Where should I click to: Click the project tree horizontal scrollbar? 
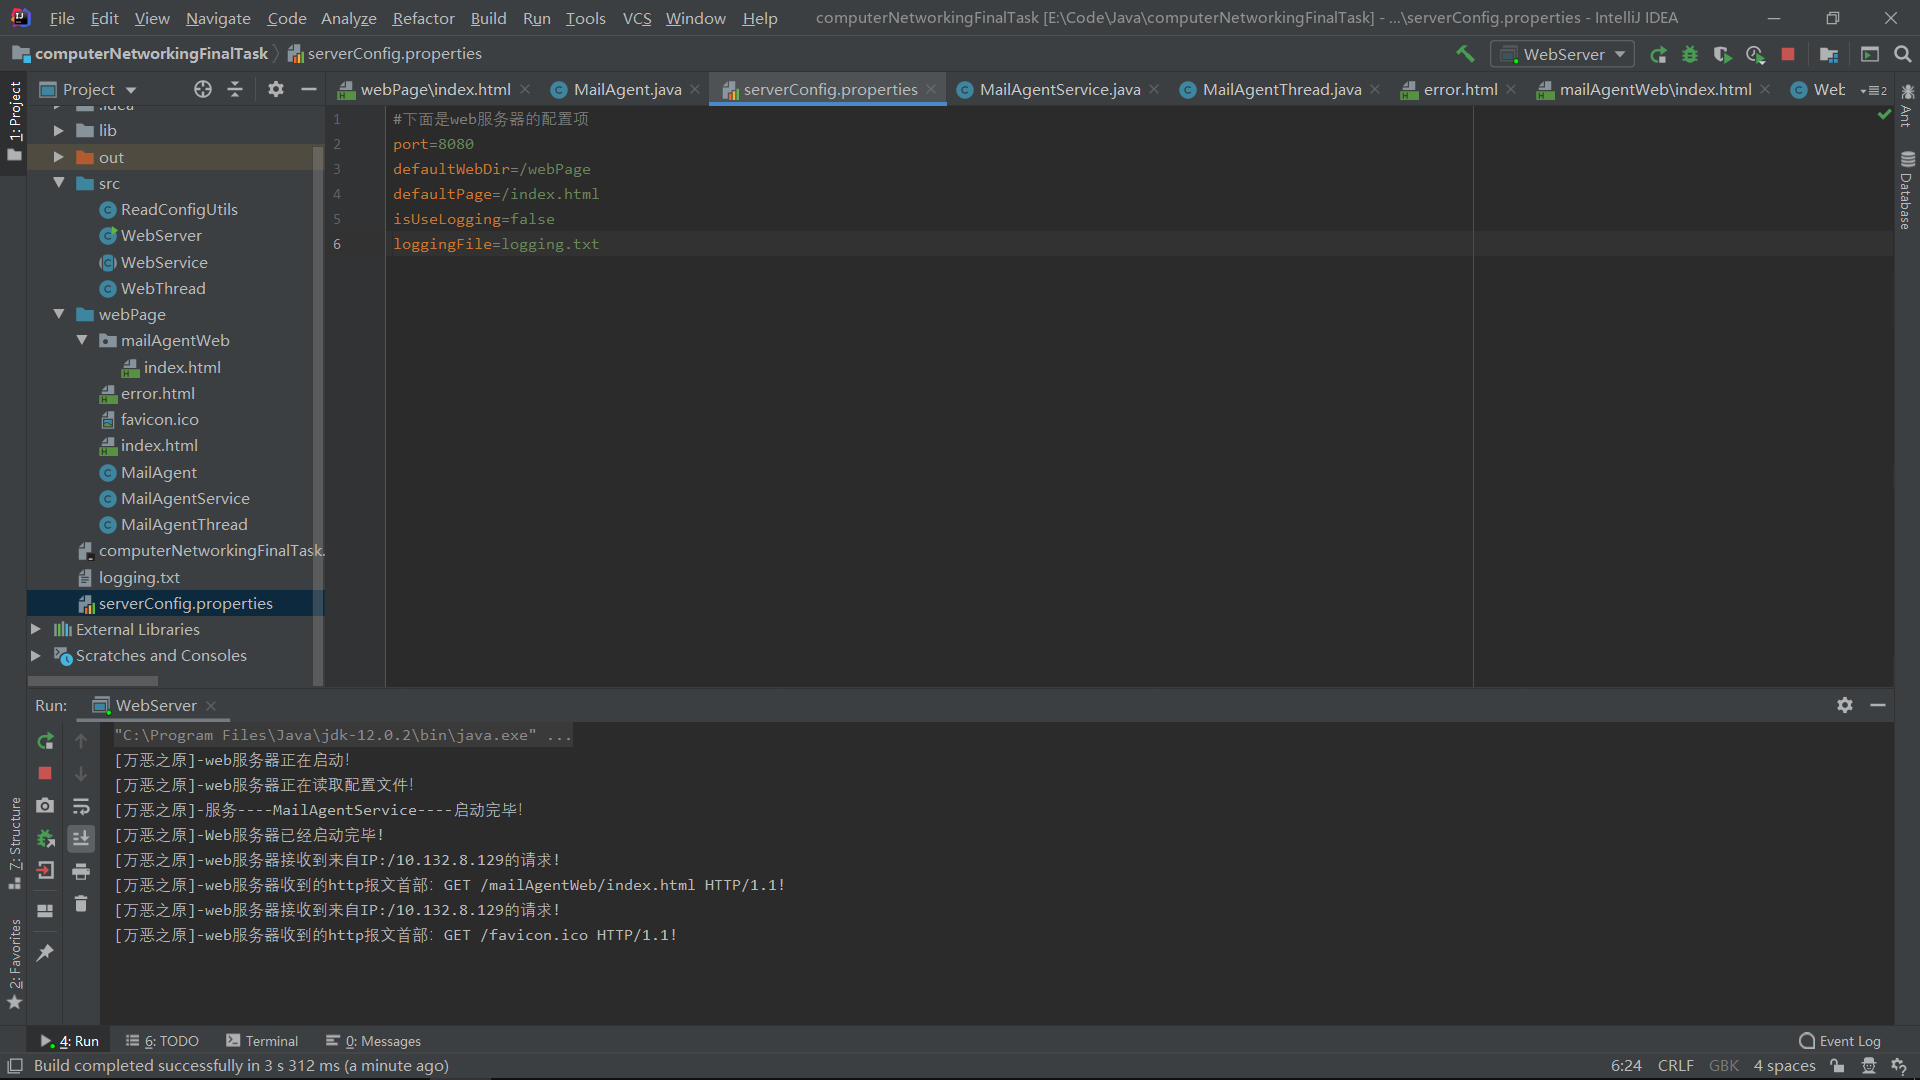coord(92,681)
